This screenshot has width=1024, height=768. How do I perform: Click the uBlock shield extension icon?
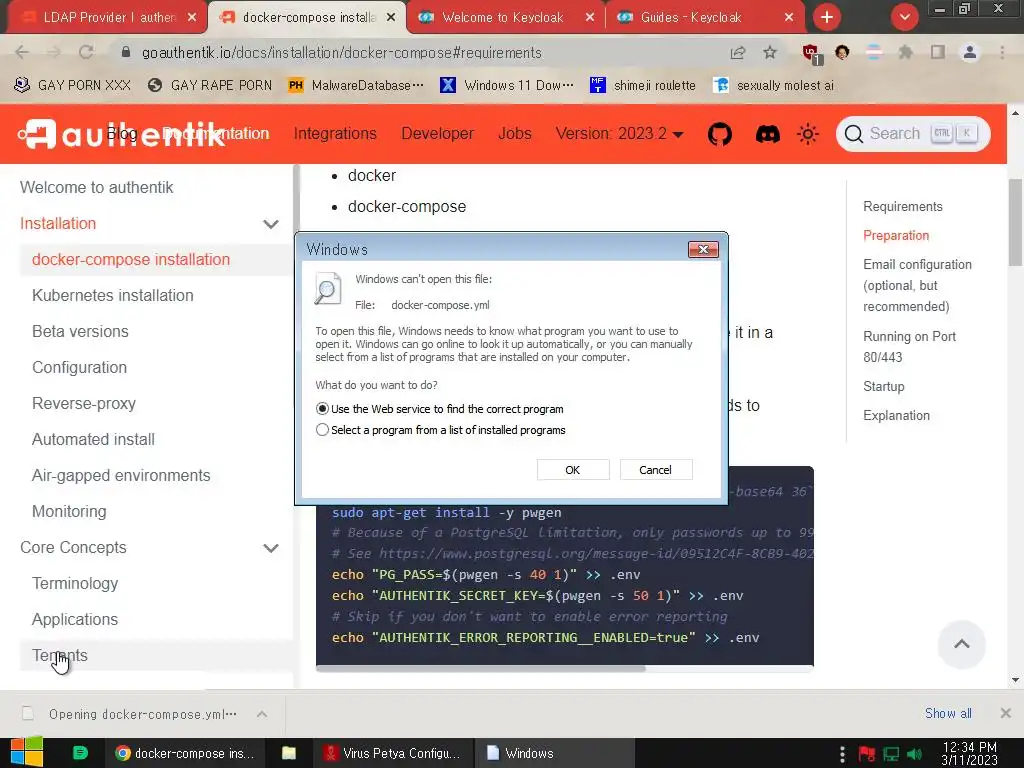pyautogui.click(x=811, y=54)
